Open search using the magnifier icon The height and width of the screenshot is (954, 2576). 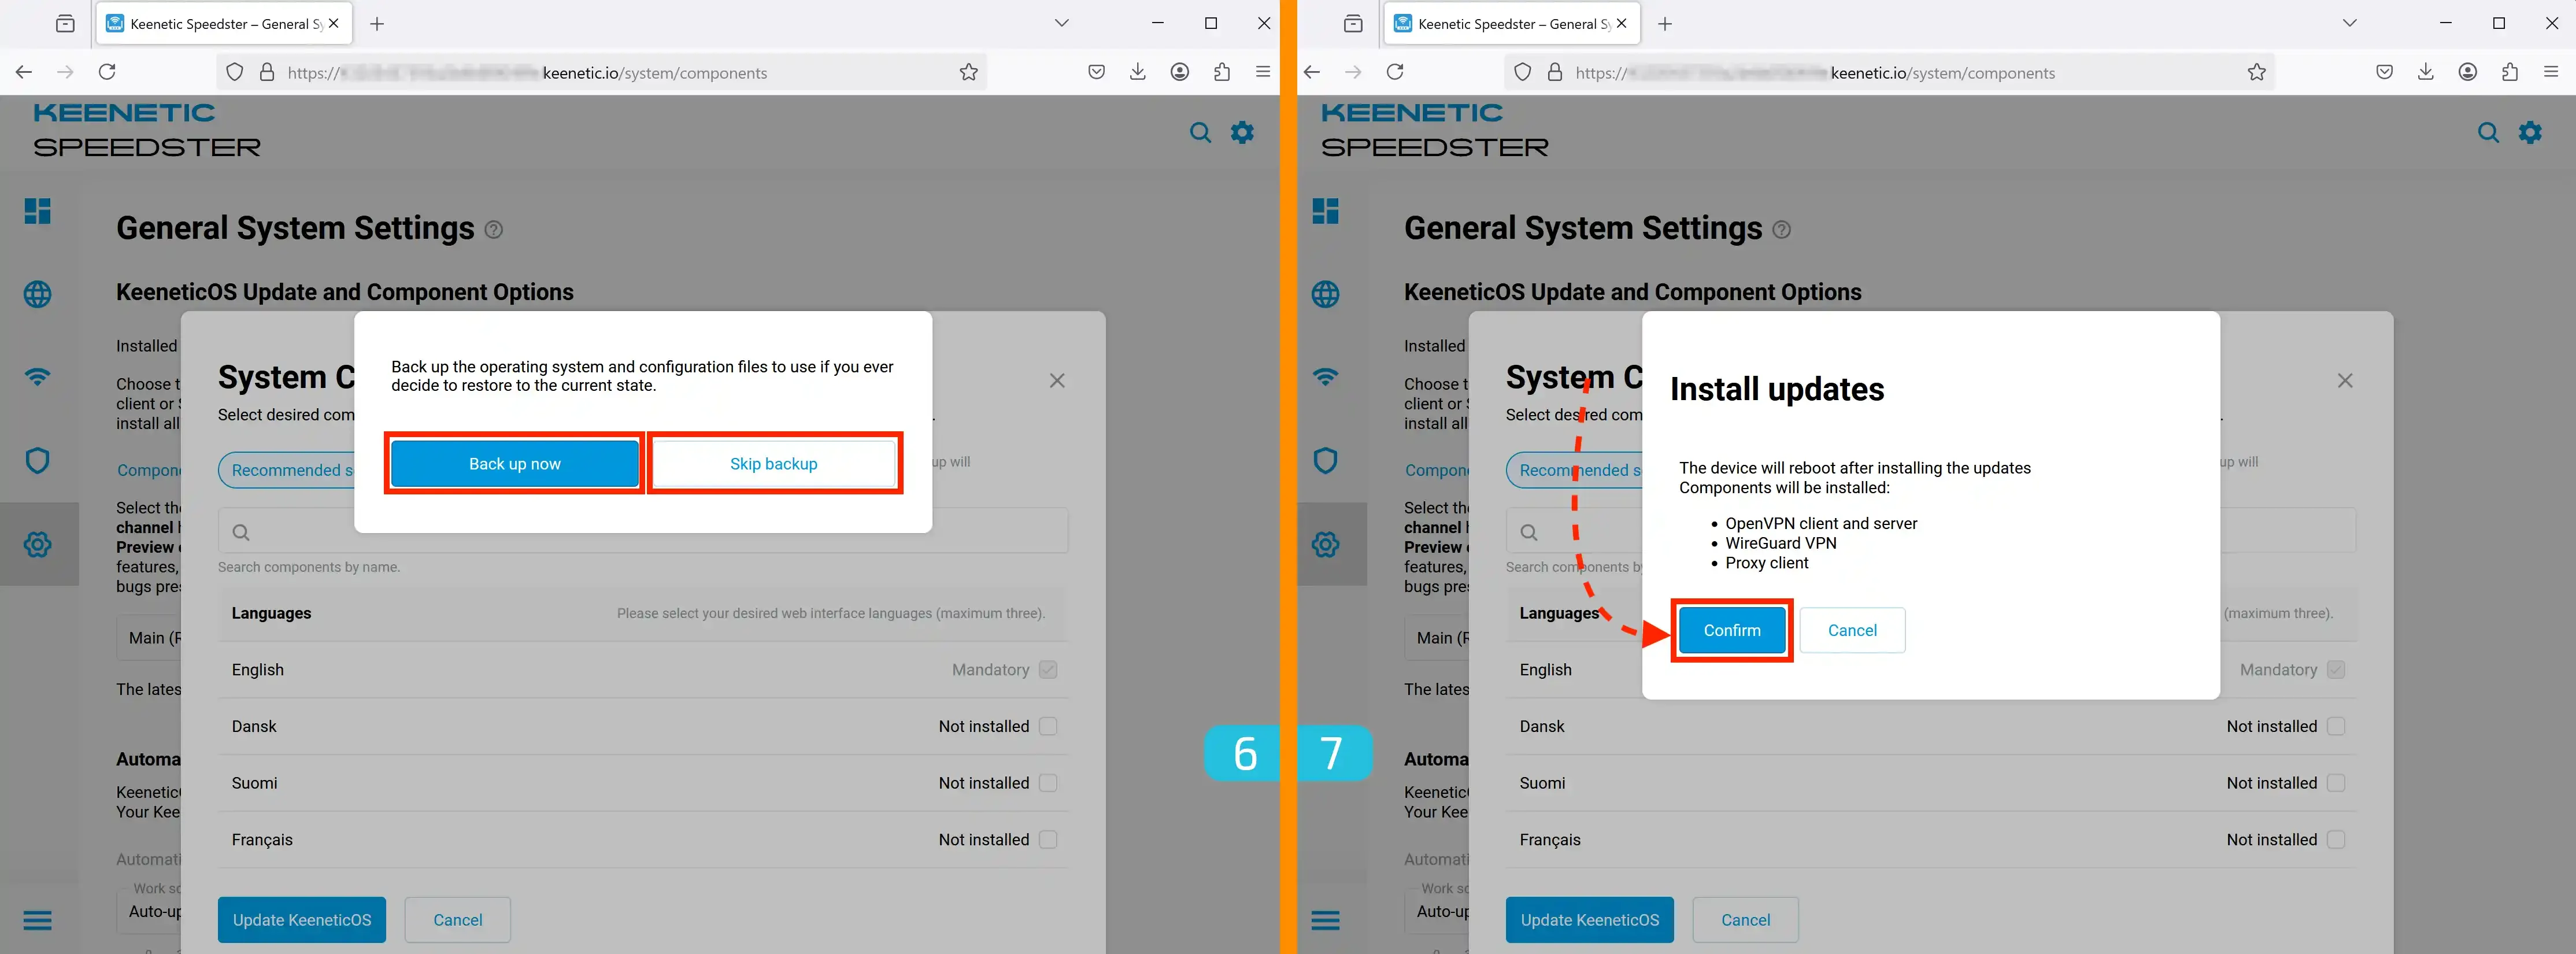coord(1200,132)
